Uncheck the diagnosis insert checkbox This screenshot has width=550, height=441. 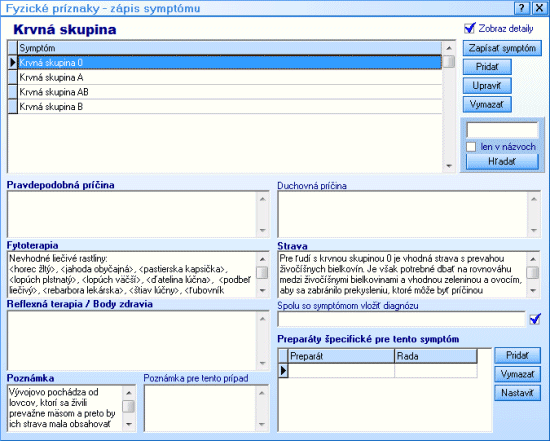(x=535, y=319)
